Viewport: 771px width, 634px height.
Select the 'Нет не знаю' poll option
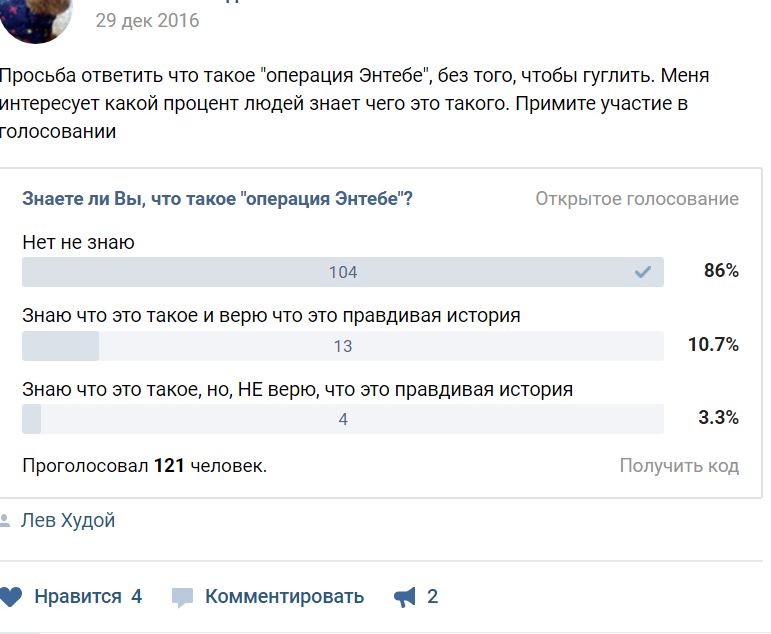pyautogui.click(x=78, y=242)
